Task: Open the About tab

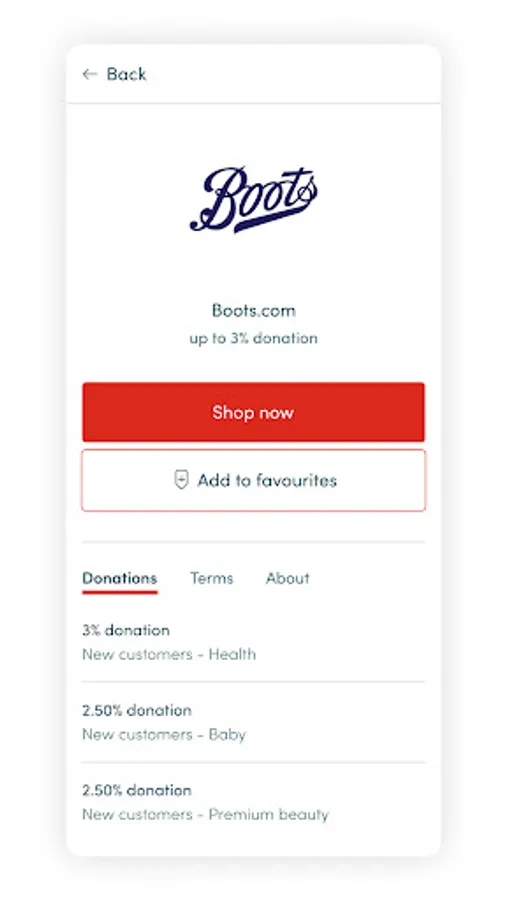Action: click(x=287, y=578)
